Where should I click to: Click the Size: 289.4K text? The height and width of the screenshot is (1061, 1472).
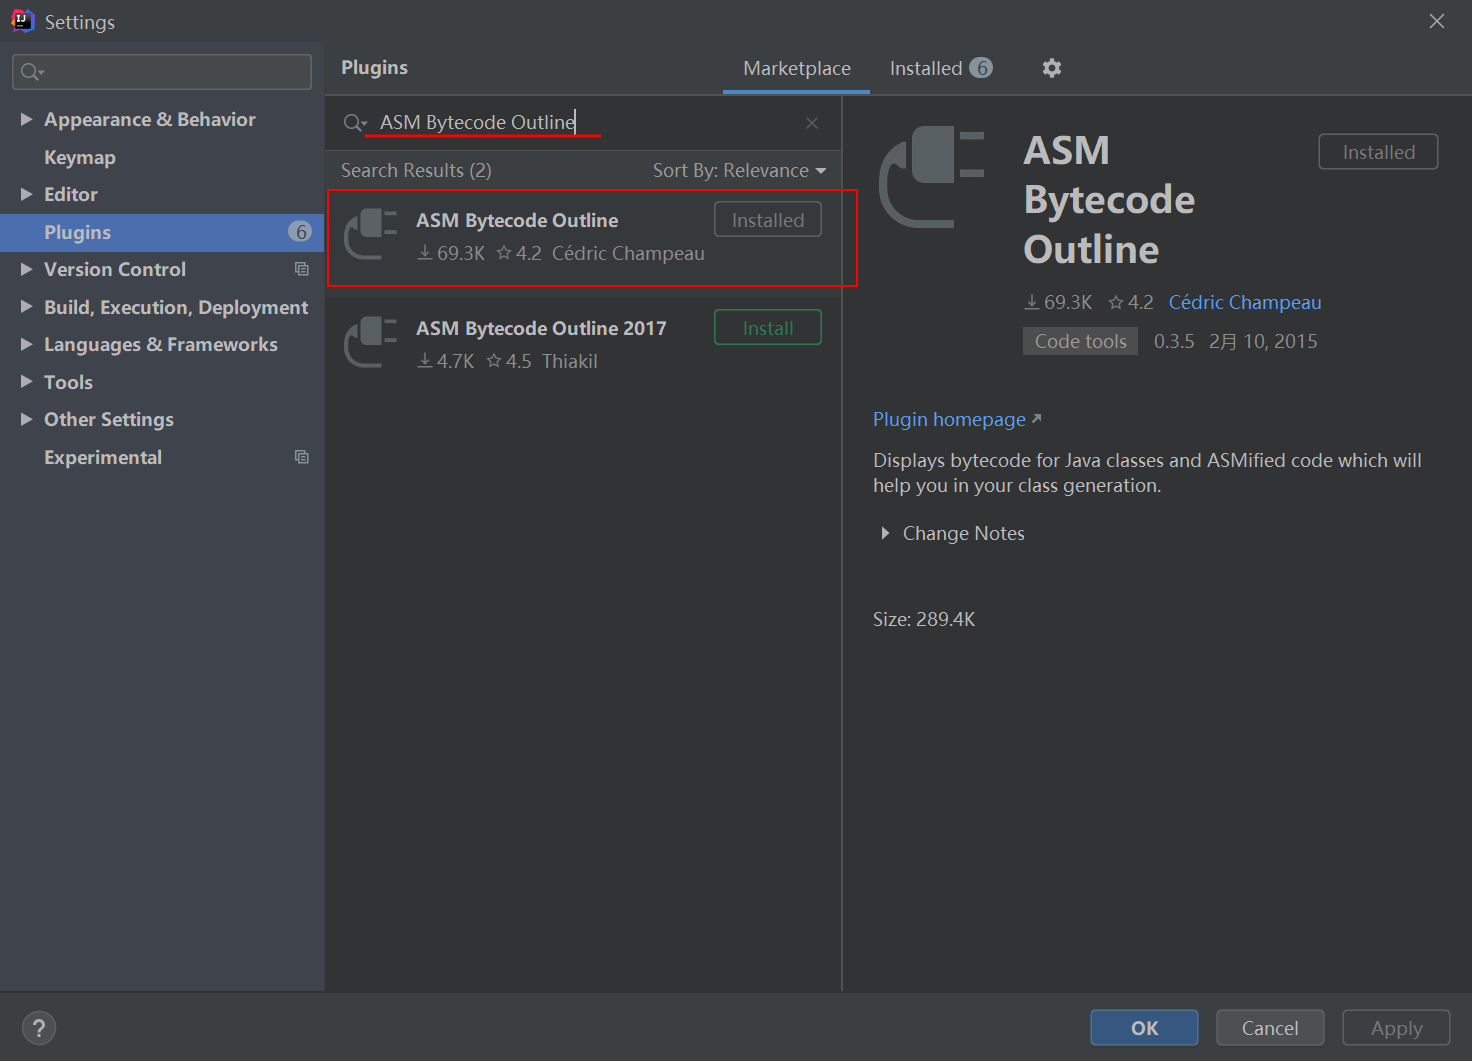924,619
